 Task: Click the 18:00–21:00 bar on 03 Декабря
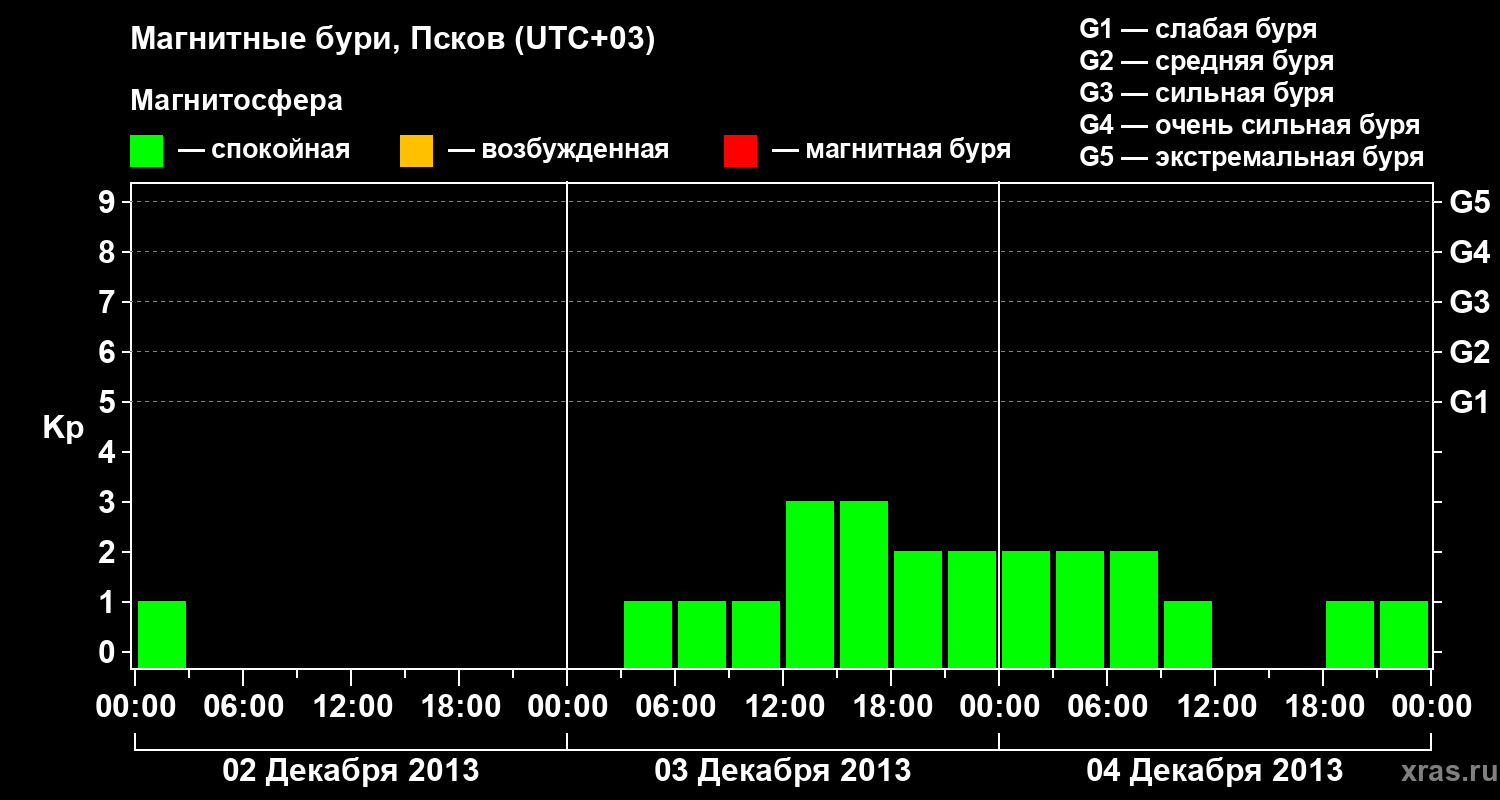(918, 609)
